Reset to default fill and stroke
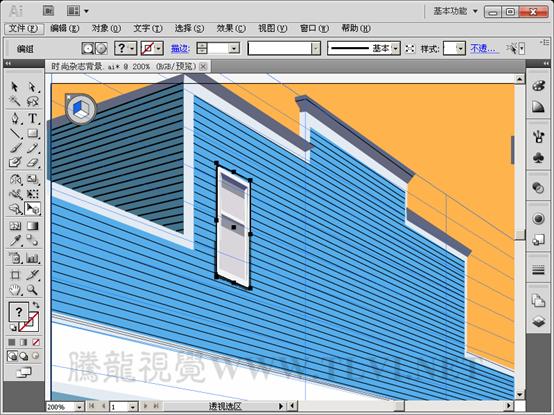 (13, 327)
